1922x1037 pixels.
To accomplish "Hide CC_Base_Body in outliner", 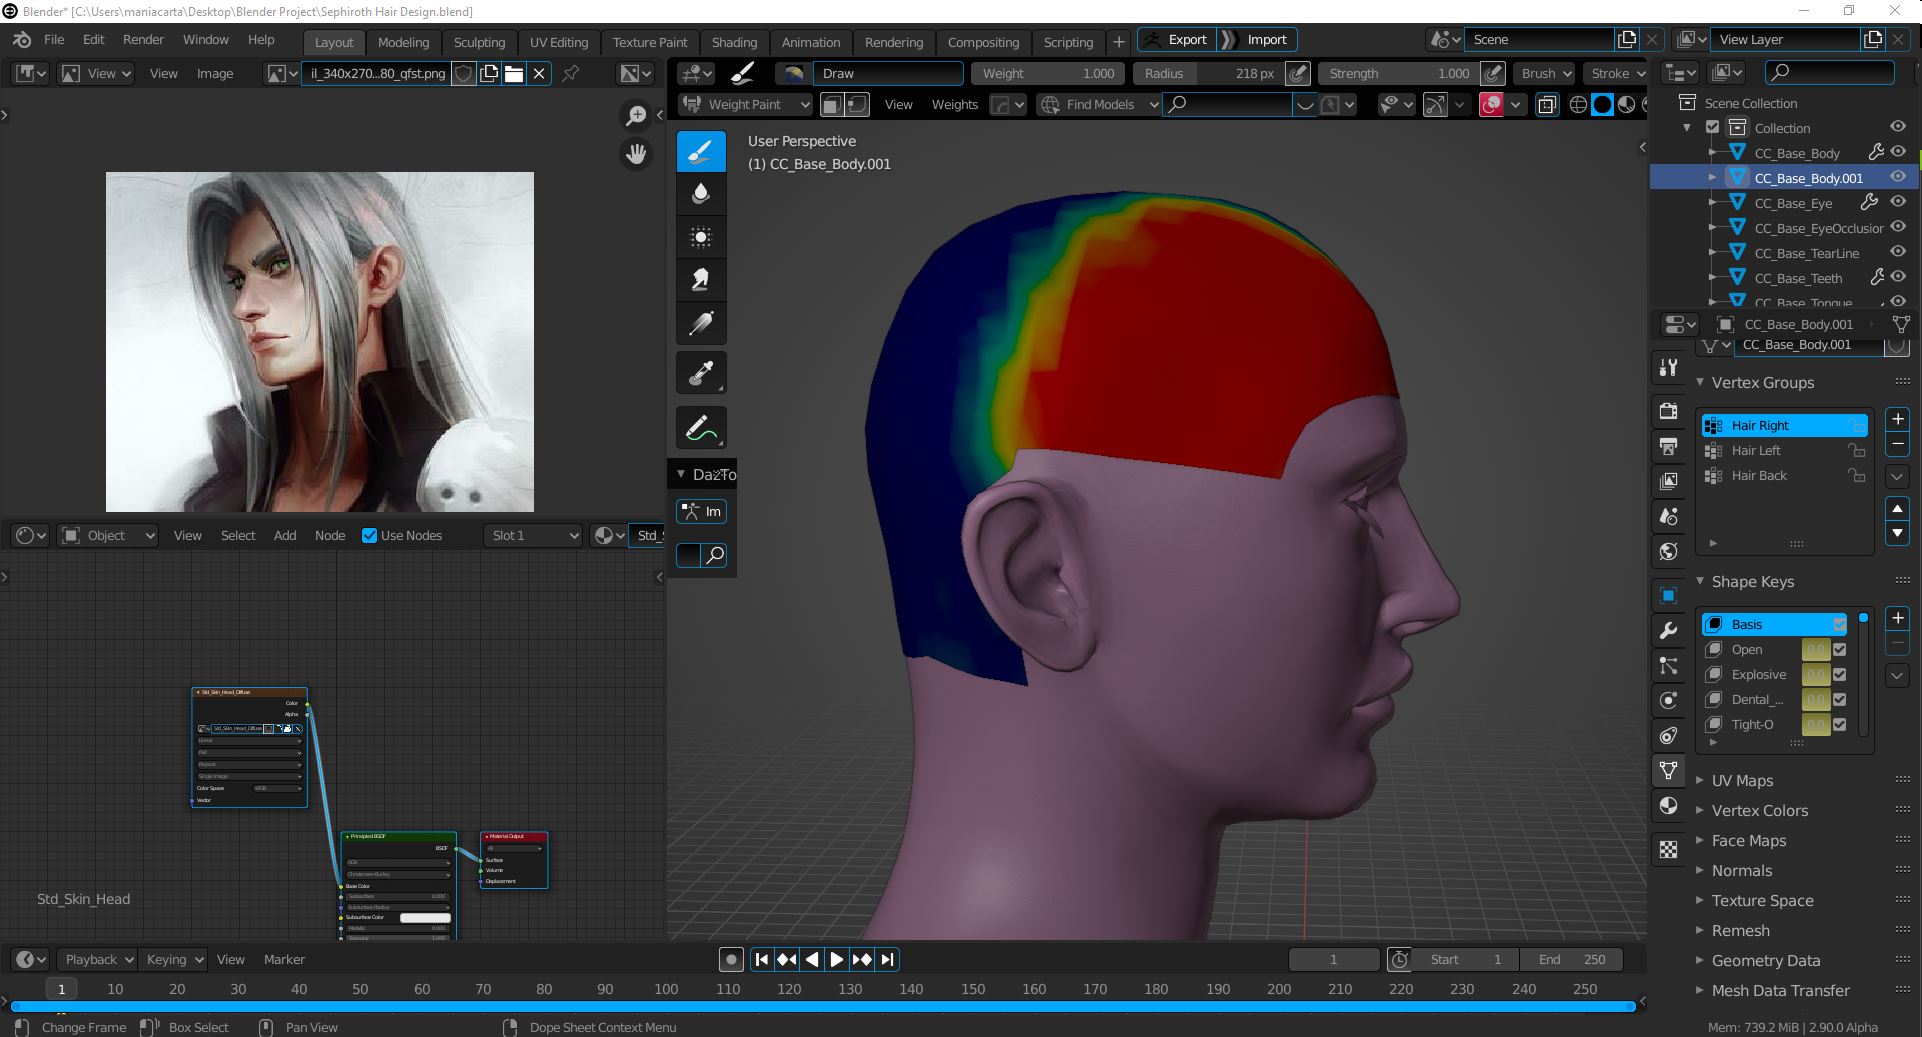I will [1898, 152].
